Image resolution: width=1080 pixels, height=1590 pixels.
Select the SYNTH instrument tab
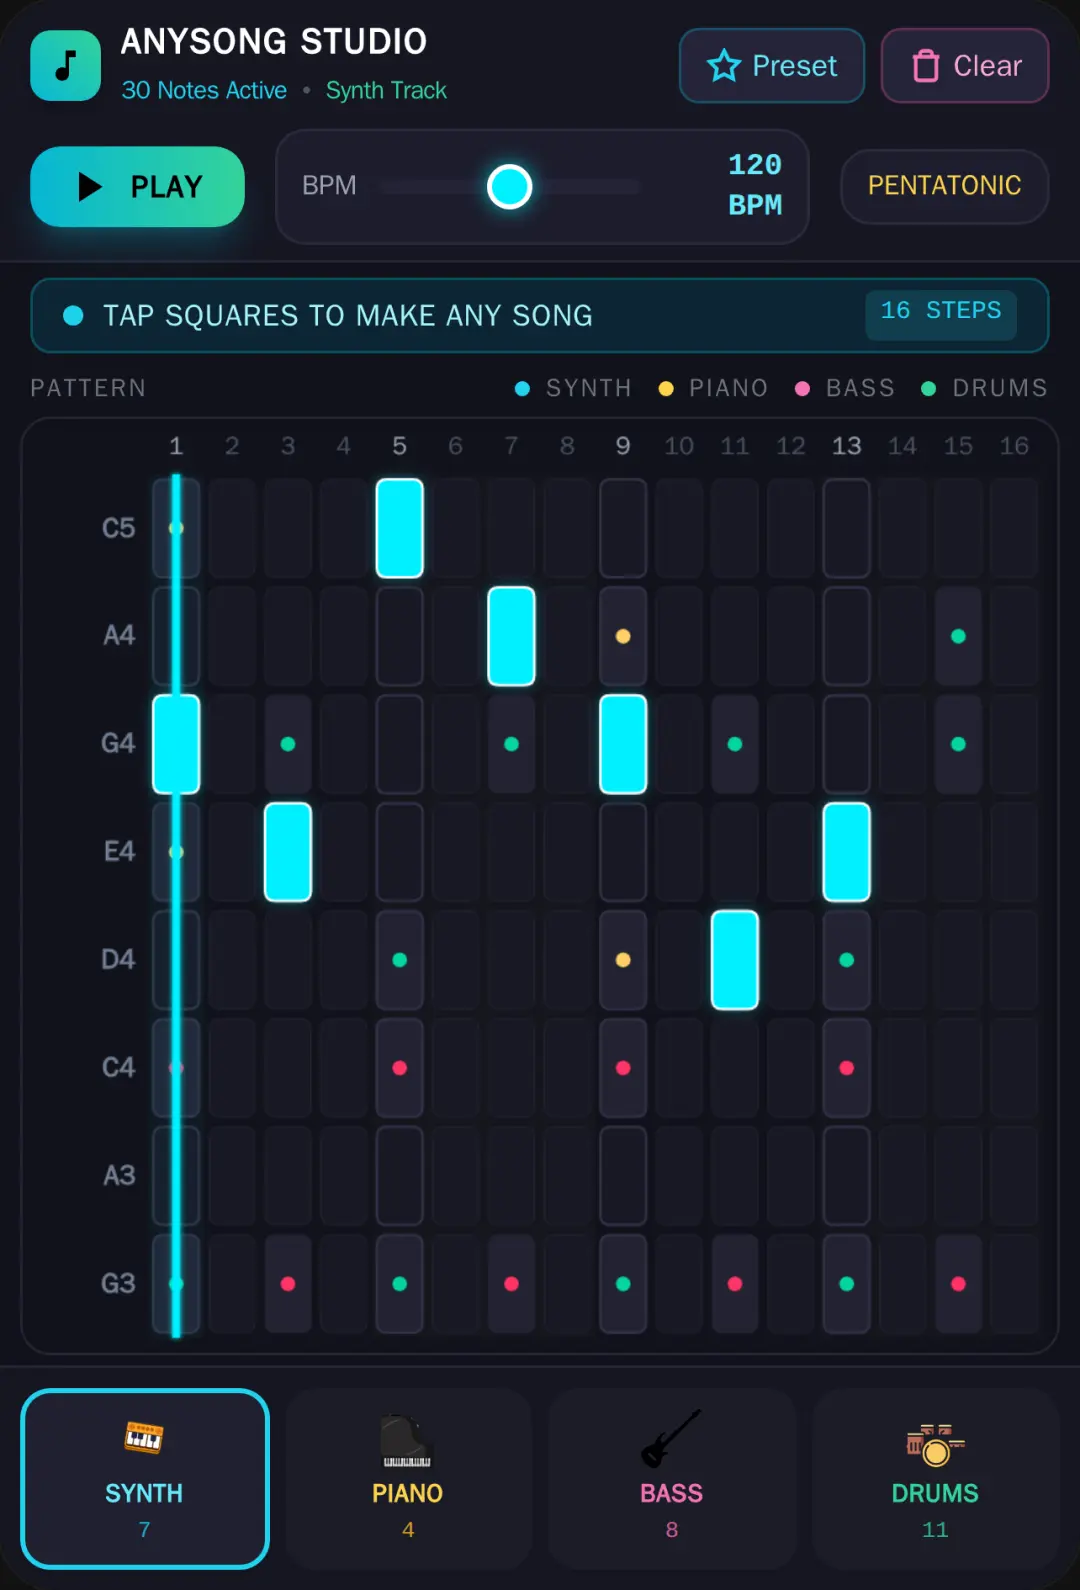[x=145, y=1479]
